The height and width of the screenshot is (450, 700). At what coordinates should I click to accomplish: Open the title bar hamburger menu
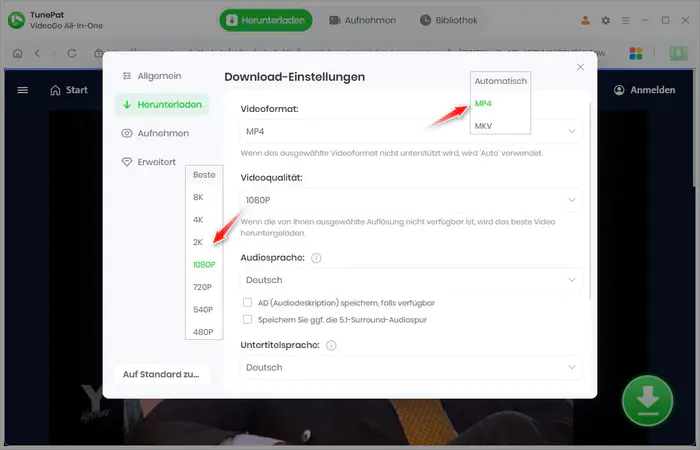[x=625, y=21]
